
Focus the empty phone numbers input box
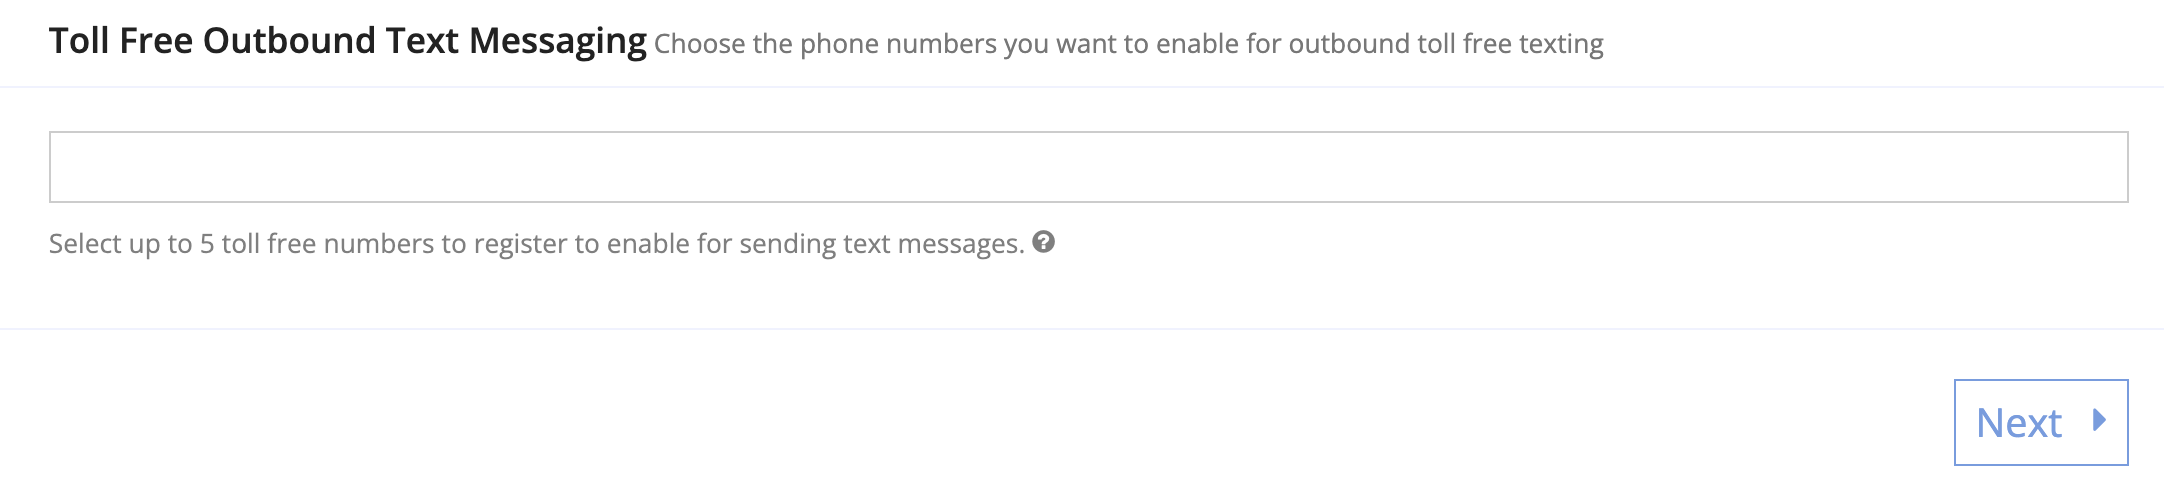coord(1088,167)
